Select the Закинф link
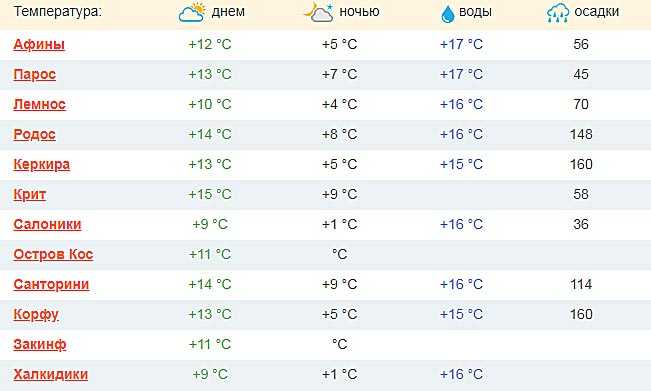651x391 pixels. tap(40, 345)
